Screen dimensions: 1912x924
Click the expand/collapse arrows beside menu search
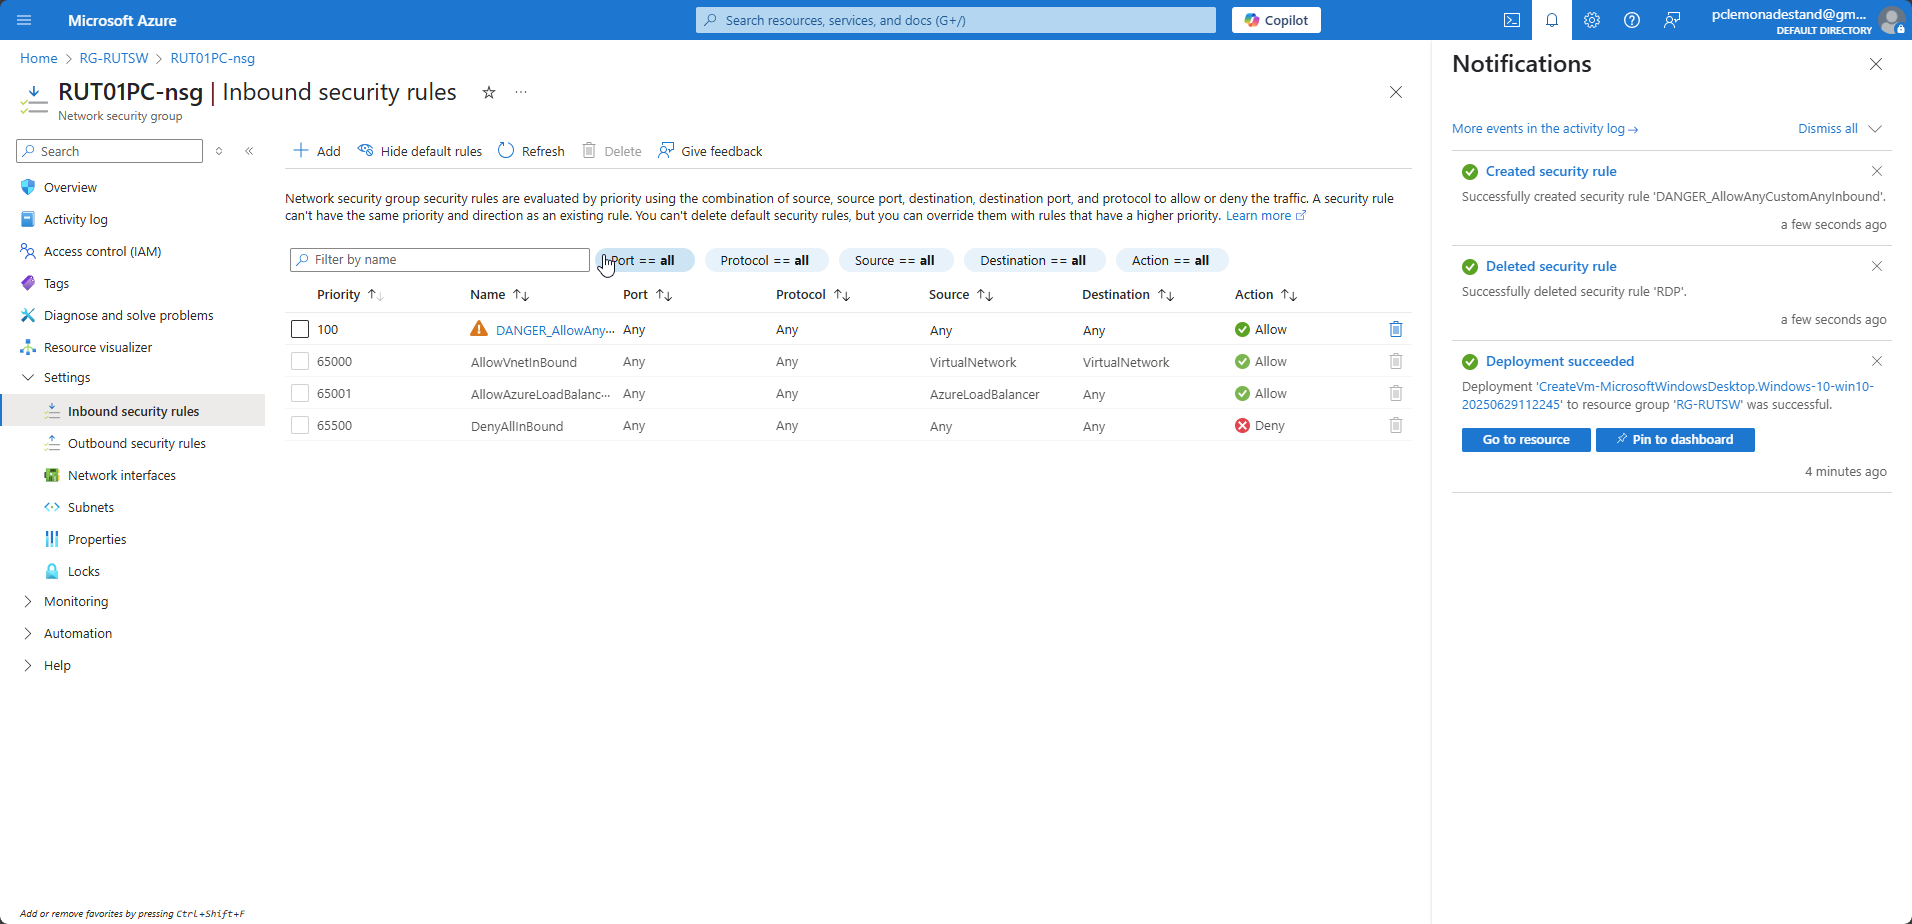219,151
